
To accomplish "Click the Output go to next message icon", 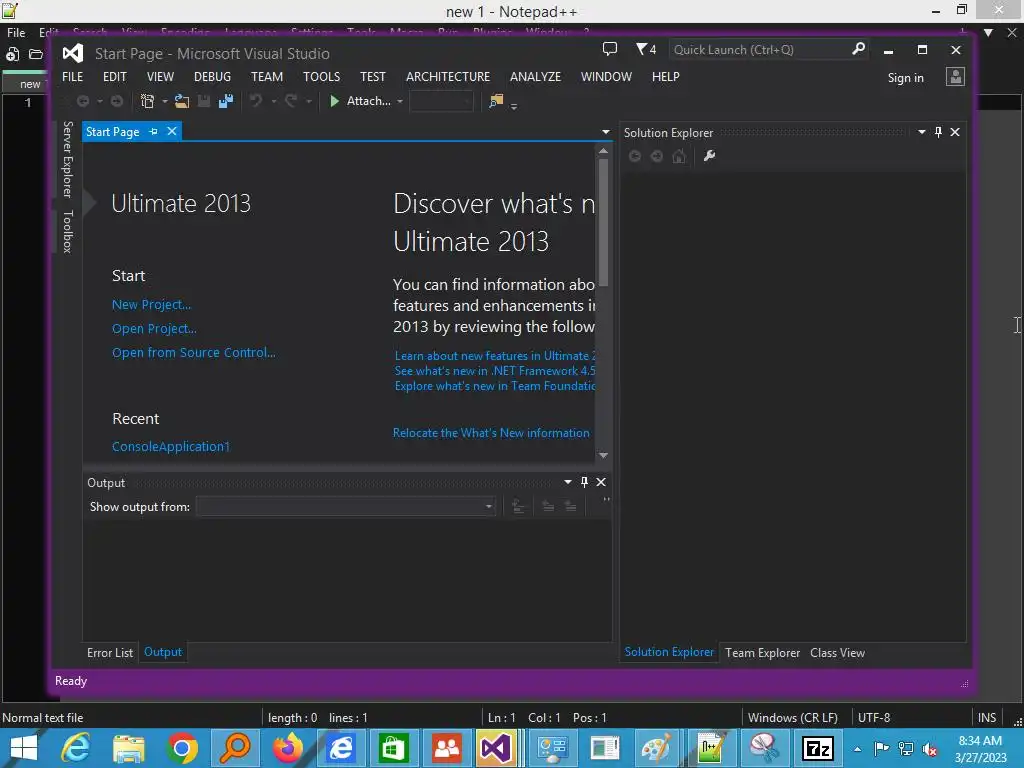I will [x=570, y=507].
